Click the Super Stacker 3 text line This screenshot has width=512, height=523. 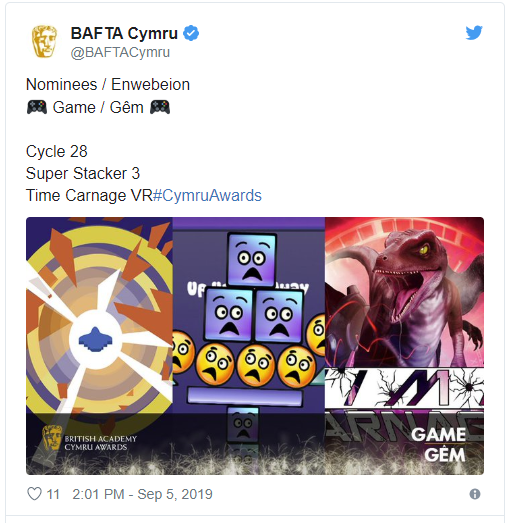coord(83,173)
